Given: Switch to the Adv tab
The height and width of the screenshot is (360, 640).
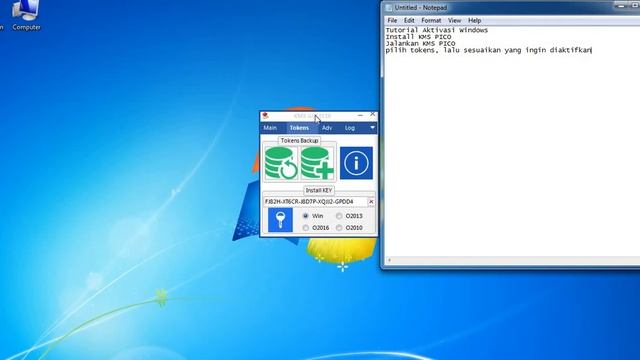Looking at the screenshot, I should point(327,128).
